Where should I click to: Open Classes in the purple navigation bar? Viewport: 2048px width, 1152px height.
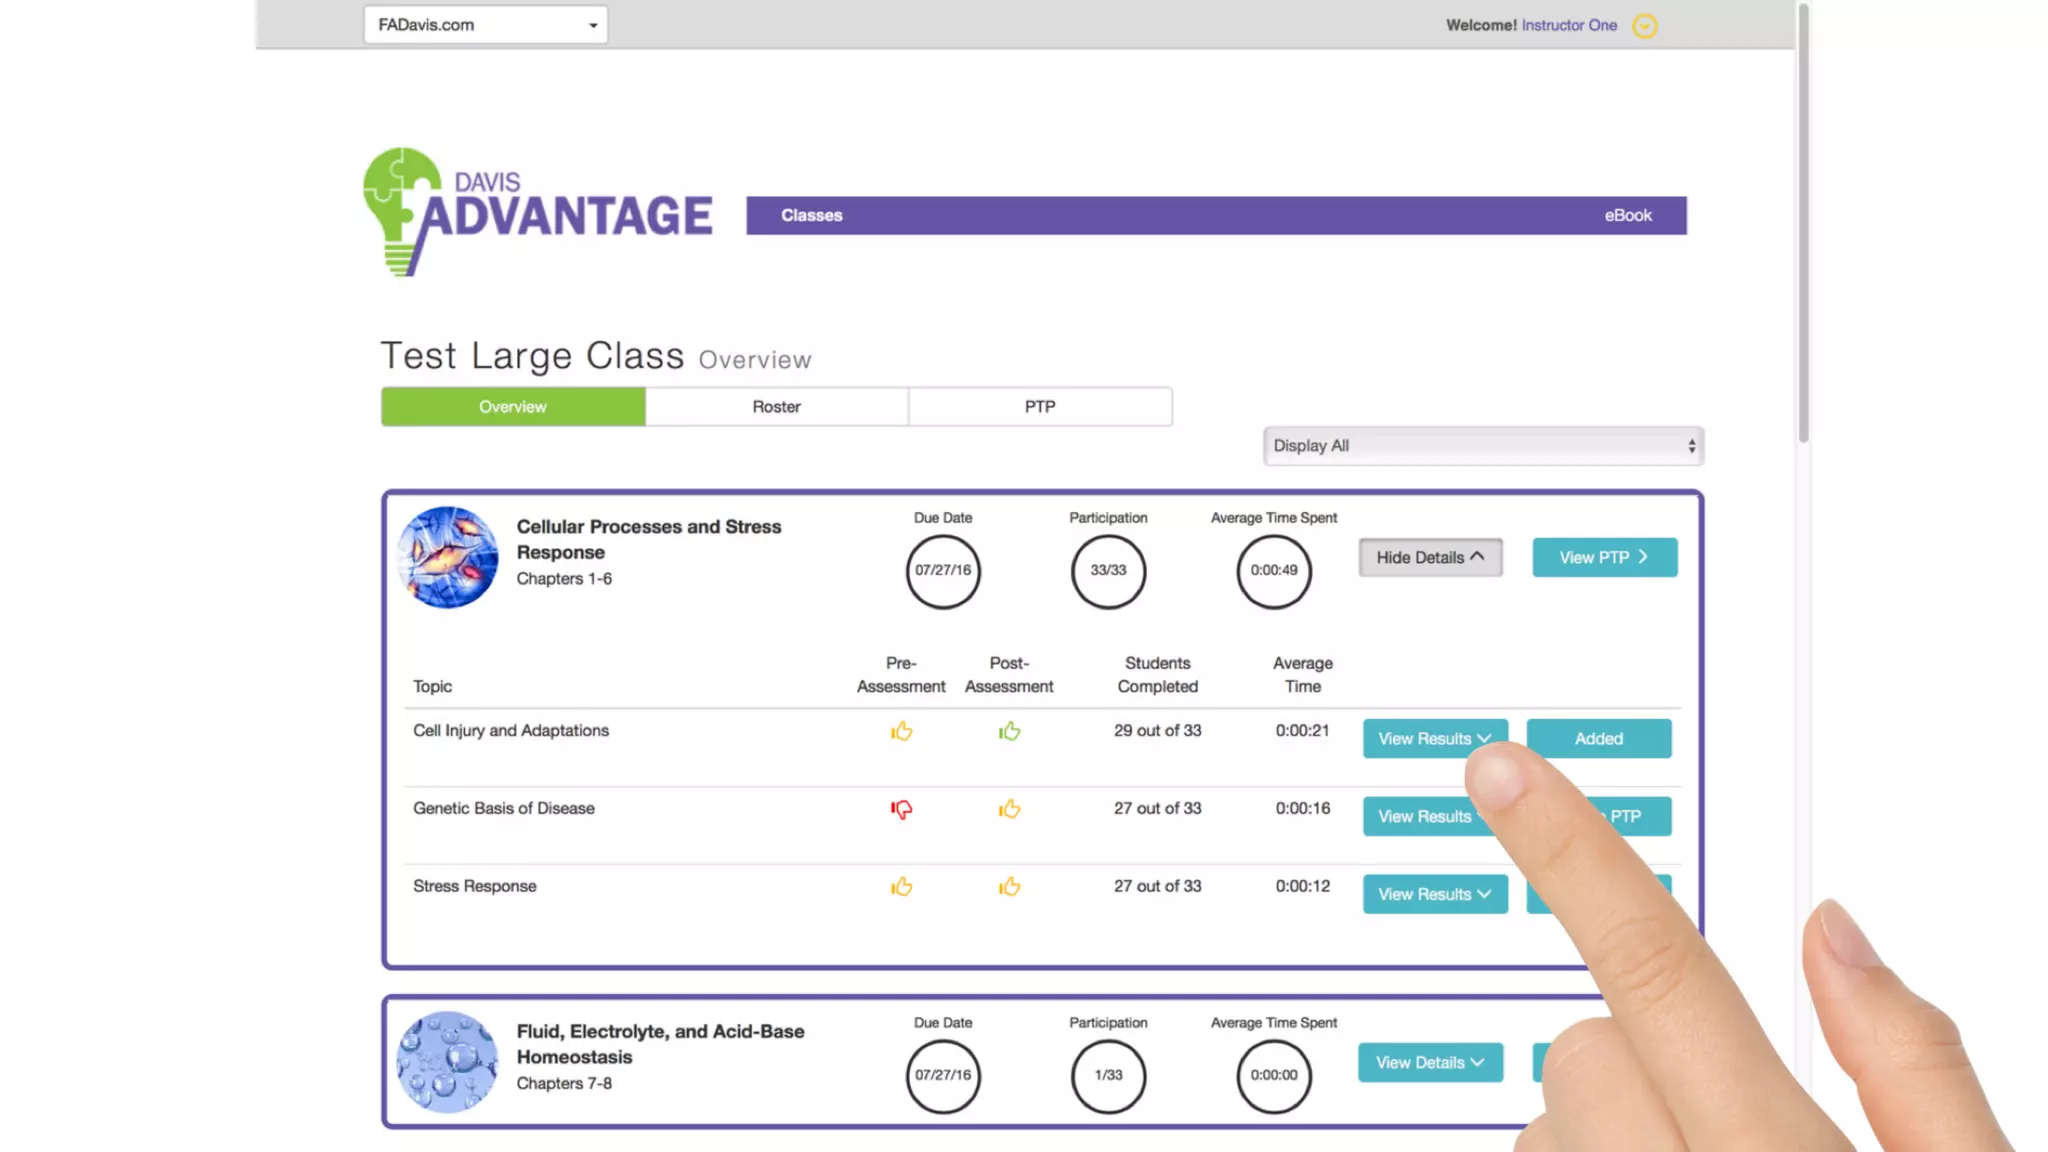pos(811,216)
